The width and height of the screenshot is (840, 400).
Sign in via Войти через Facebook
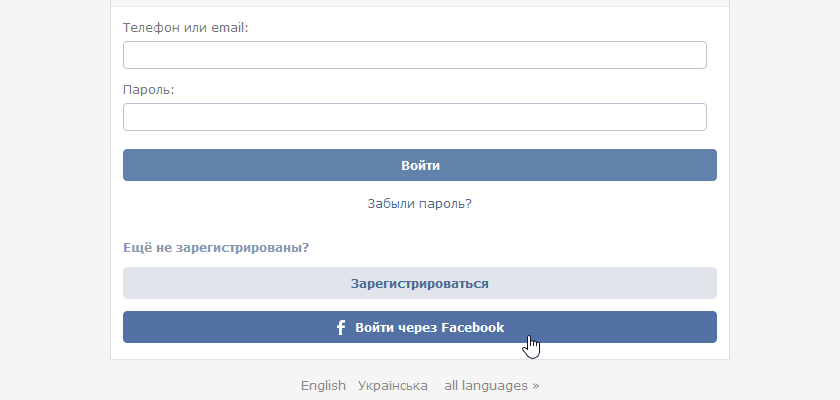point(420,327)
